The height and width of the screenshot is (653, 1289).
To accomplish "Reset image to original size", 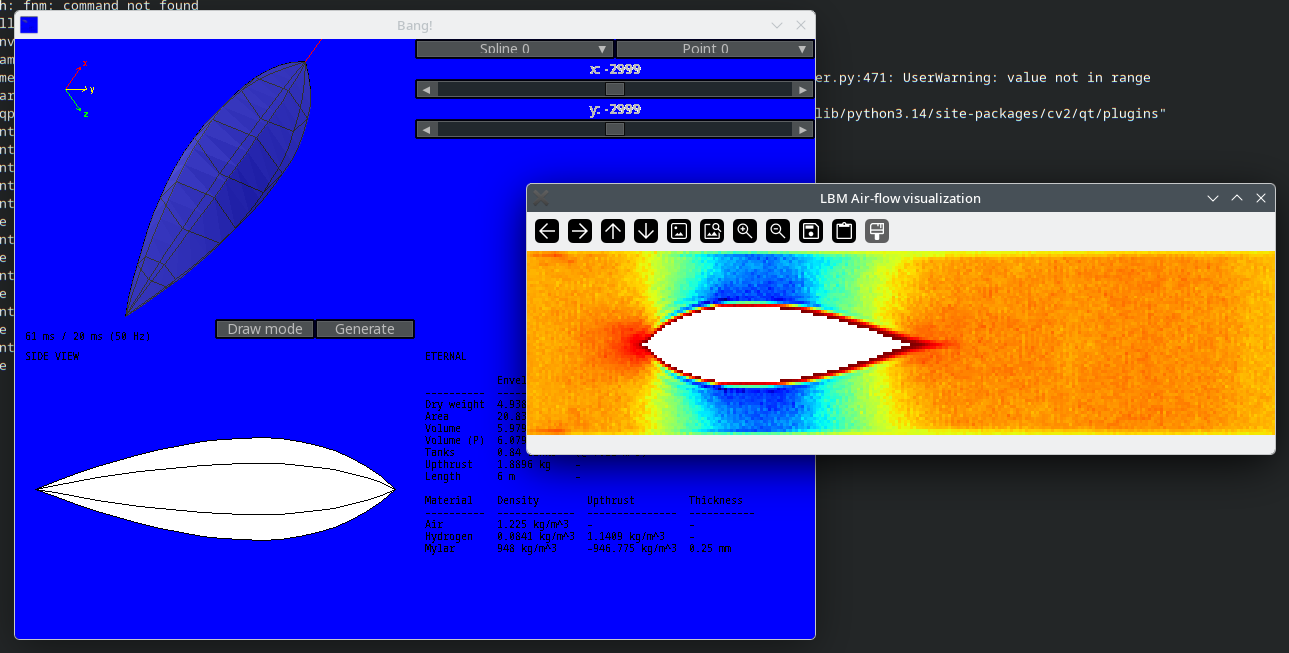I will 679,231.
